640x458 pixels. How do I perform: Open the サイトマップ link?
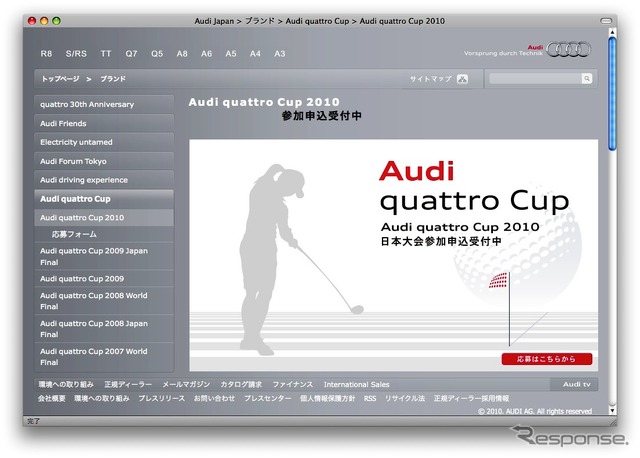pos(431,79)
